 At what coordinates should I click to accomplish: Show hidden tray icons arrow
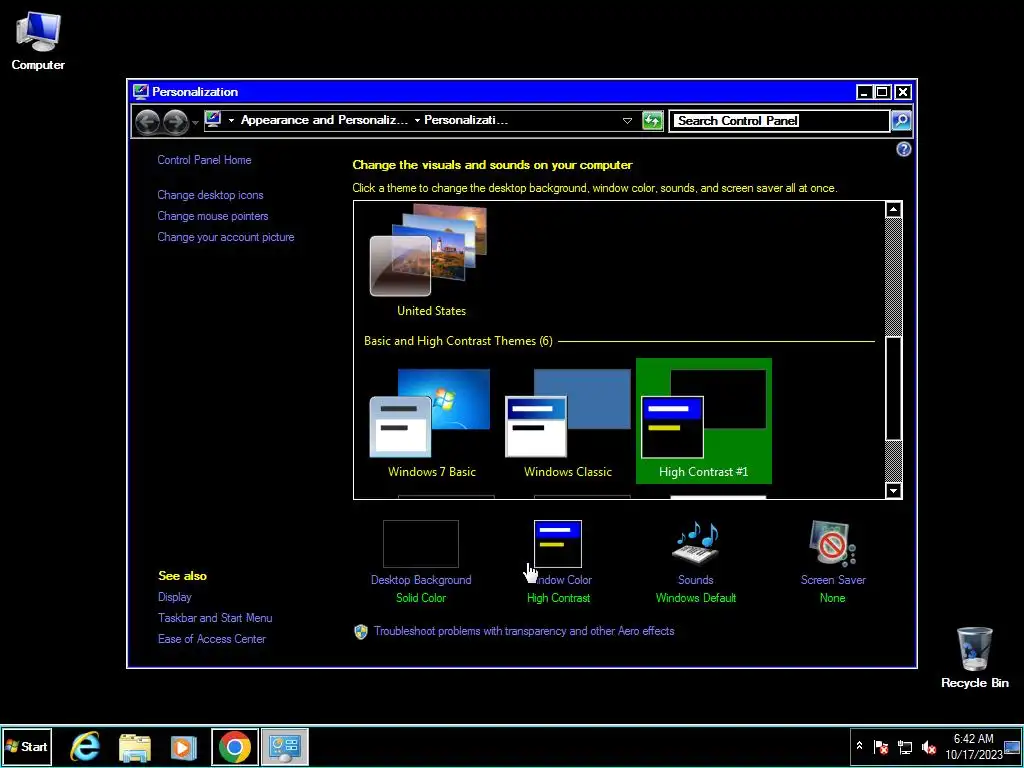pyautogui.click(x=859, y=746)
